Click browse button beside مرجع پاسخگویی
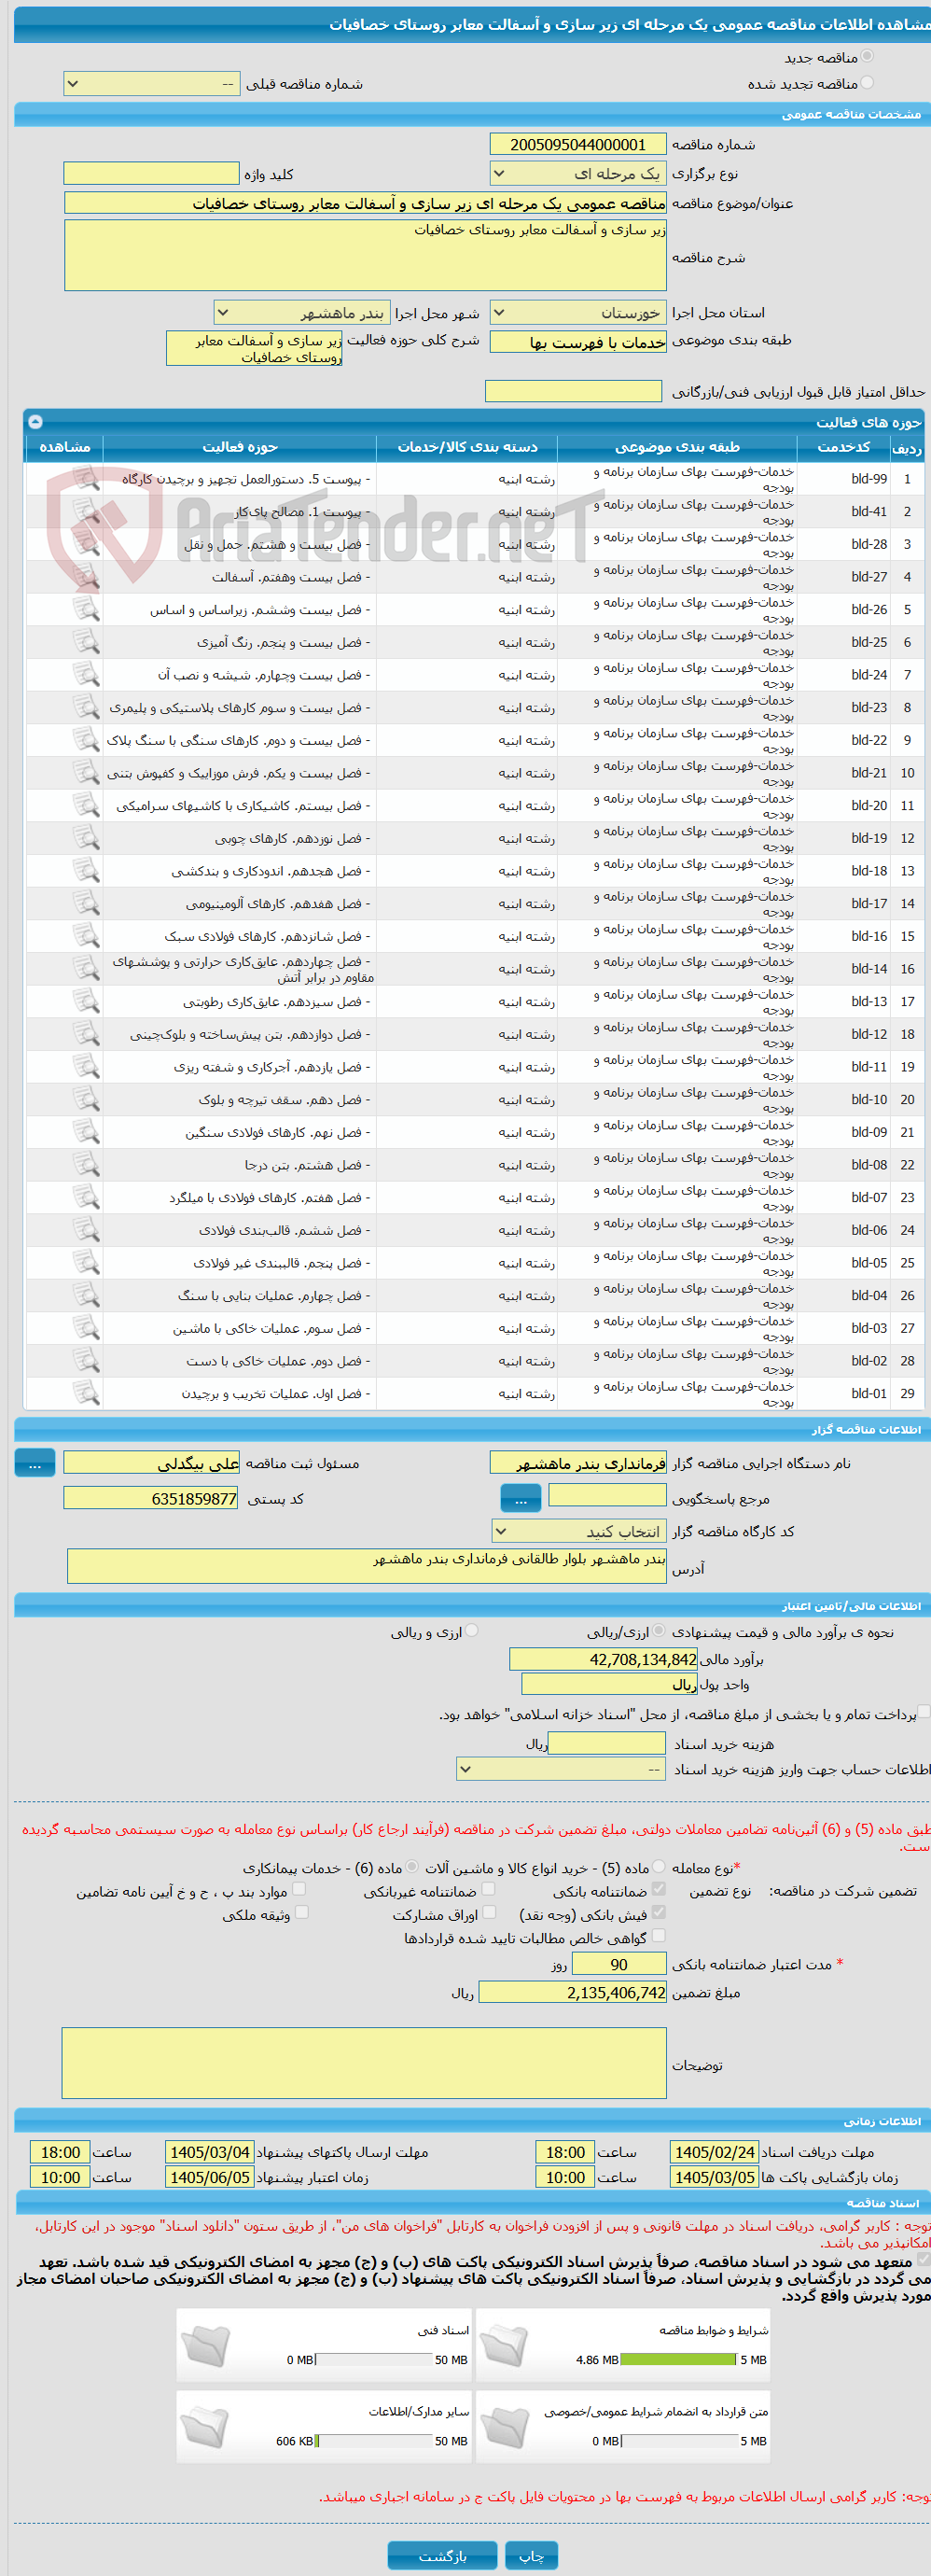 pos(520,1498)
